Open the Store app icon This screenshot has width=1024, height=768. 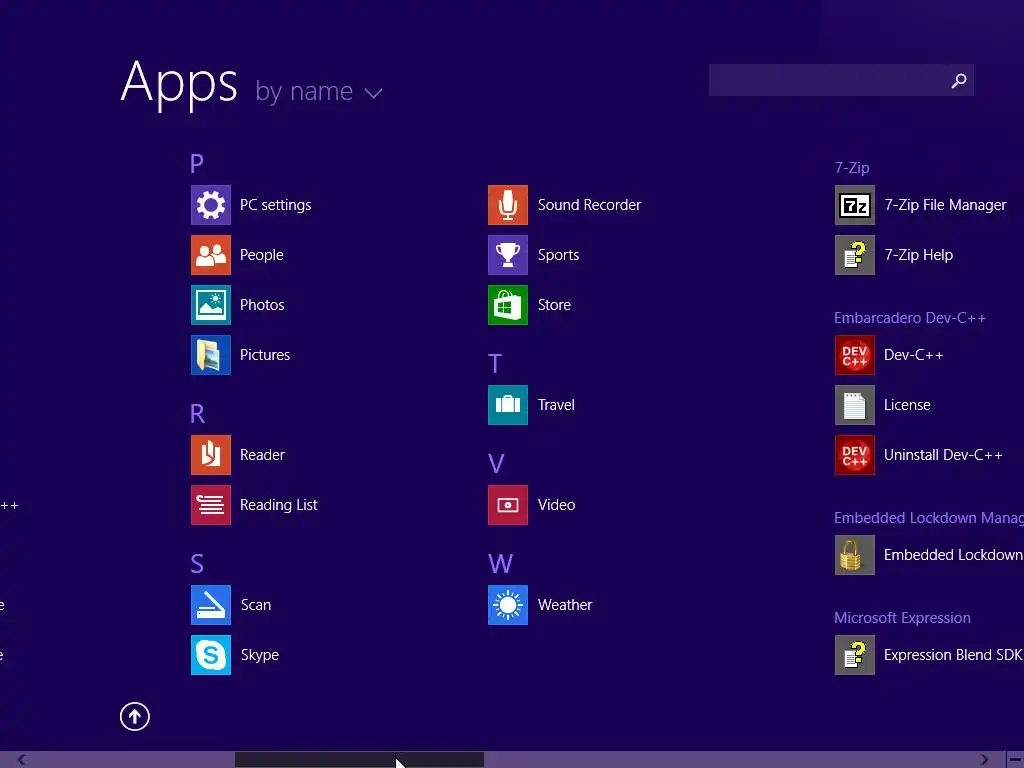coord(507,305)
